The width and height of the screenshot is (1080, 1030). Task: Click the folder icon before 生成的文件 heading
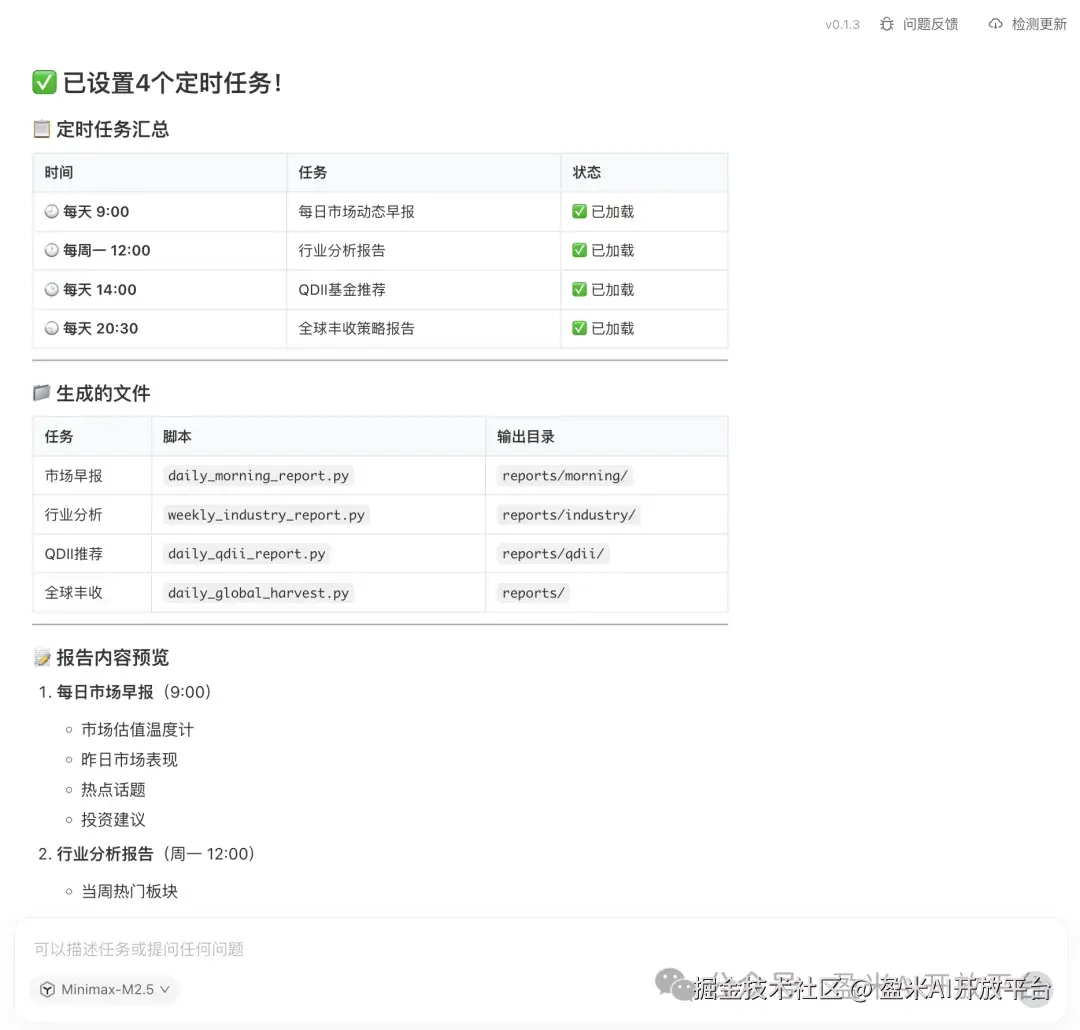click(x=41, y=393)
